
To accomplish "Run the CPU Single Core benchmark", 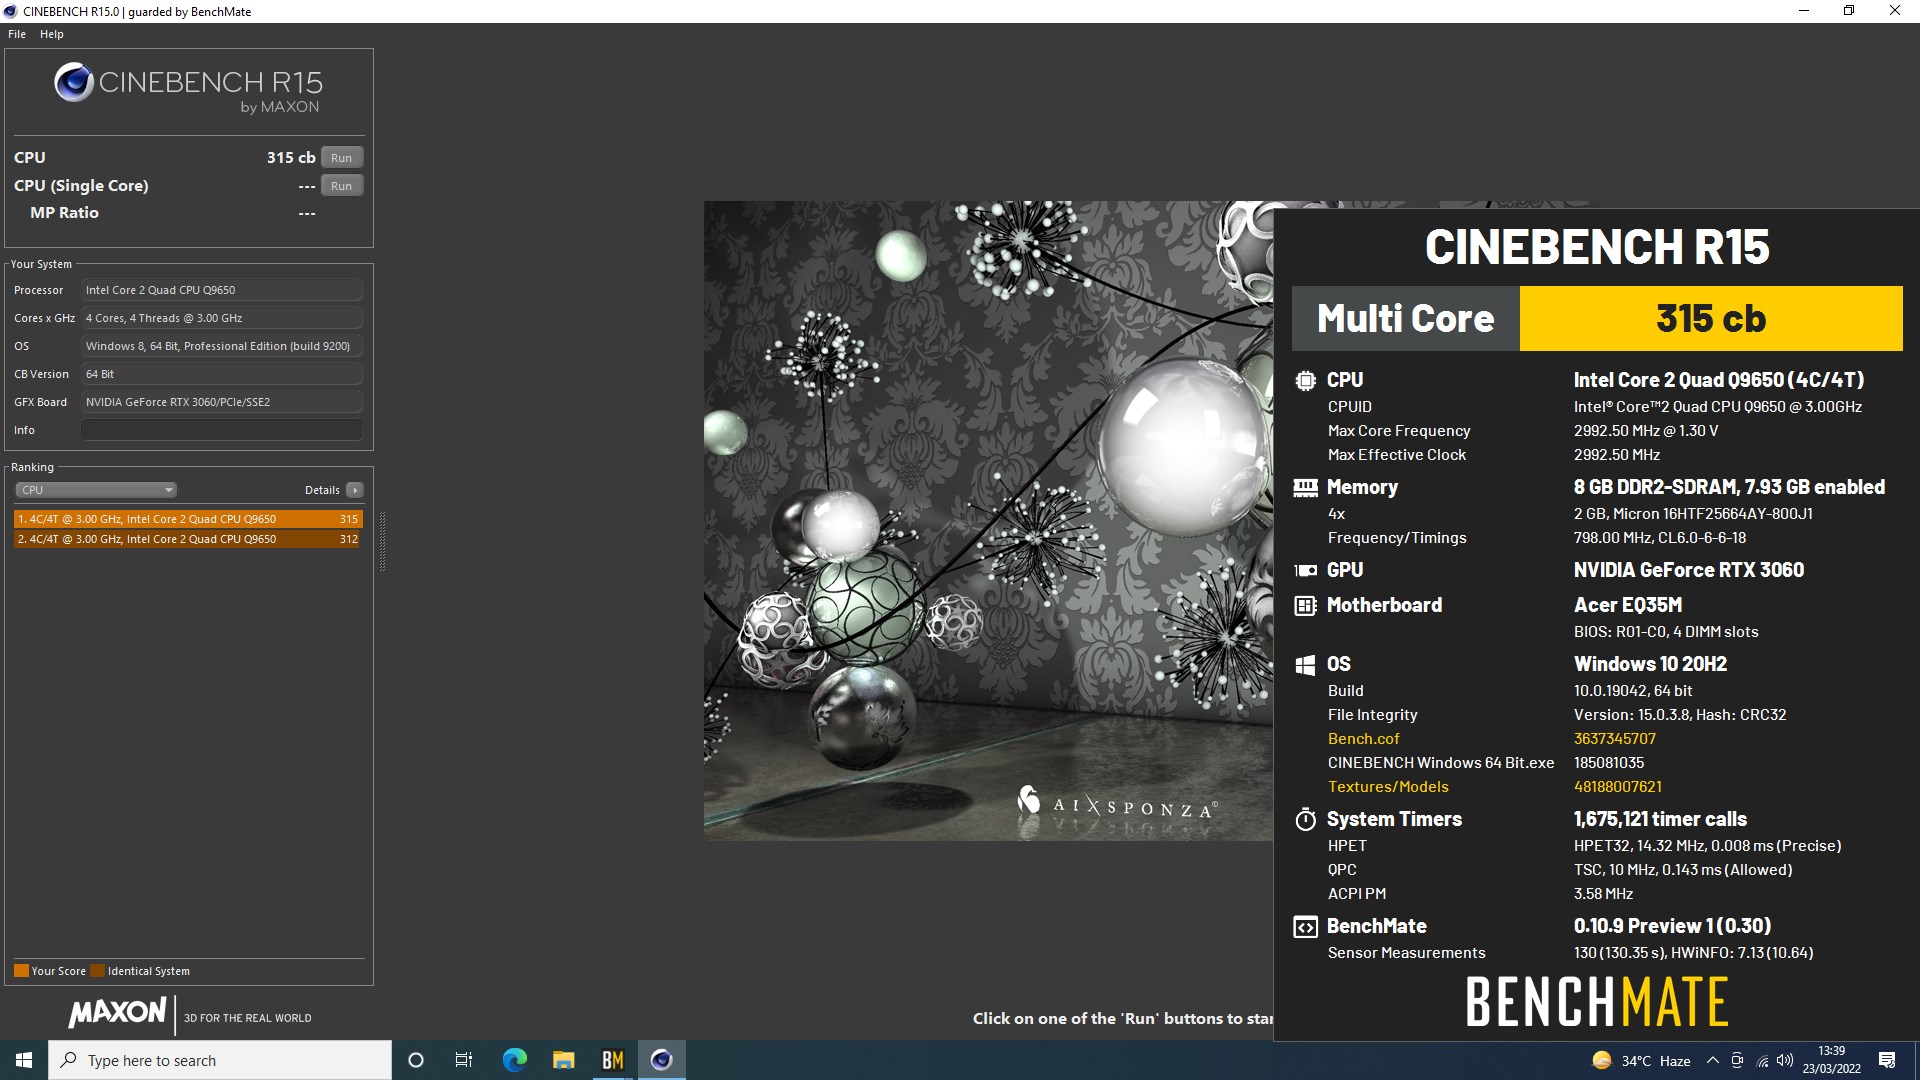I will [x=342, y=186].
